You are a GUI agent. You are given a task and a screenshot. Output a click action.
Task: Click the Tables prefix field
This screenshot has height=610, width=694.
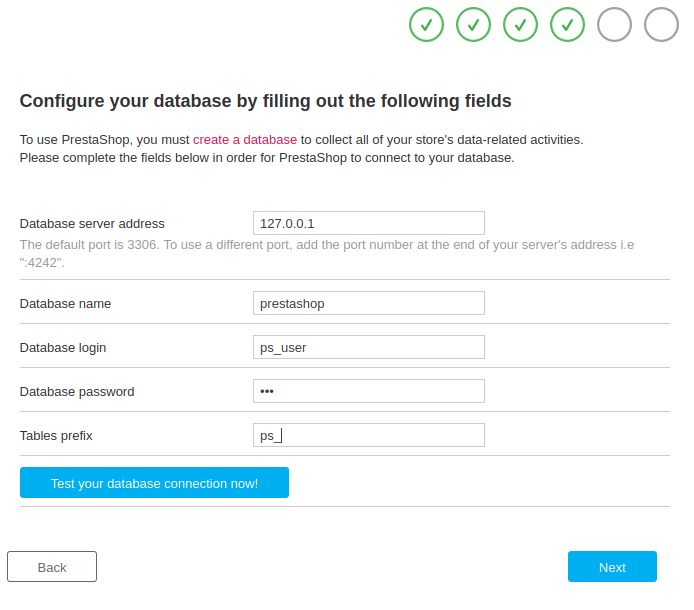point(369,435)
